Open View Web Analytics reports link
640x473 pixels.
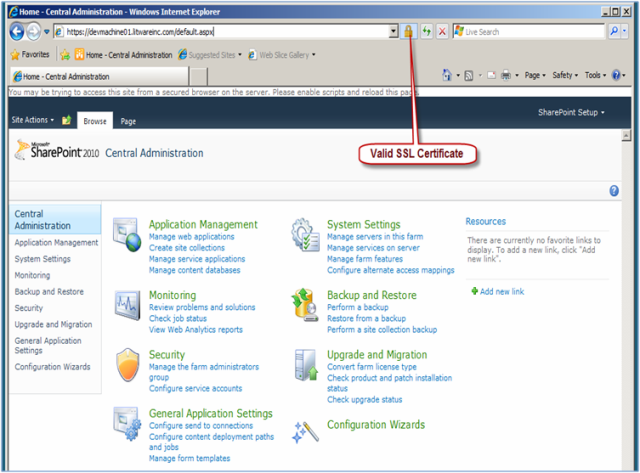196,330
